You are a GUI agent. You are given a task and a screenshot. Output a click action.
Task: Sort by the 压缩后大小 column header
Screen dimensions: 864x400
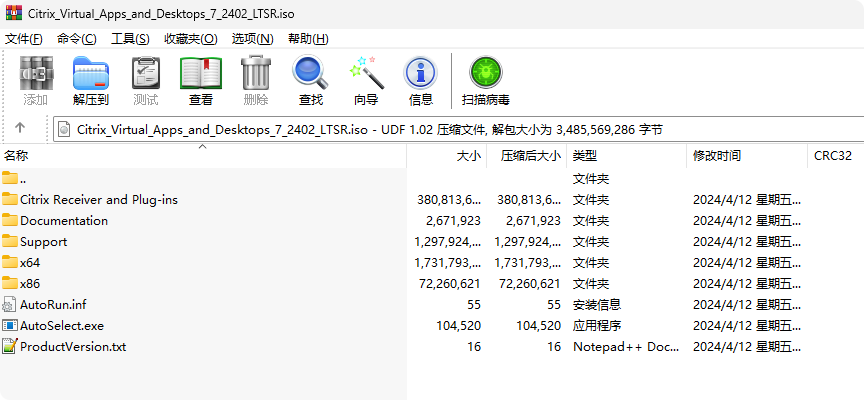pos(526,156)
